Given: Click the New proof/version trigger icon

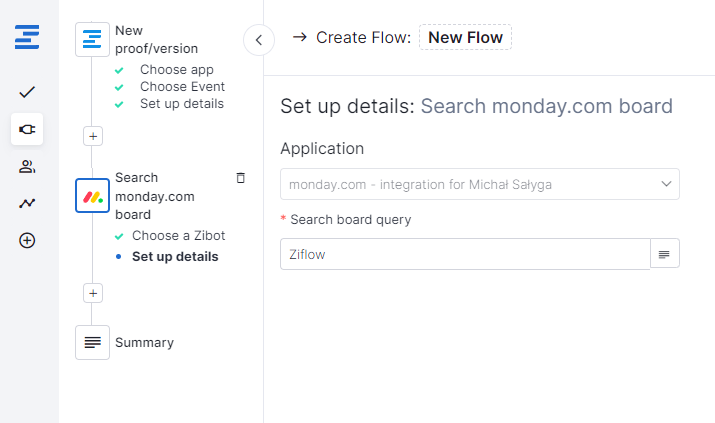Looking at the screenshot, I should (93, 40).
